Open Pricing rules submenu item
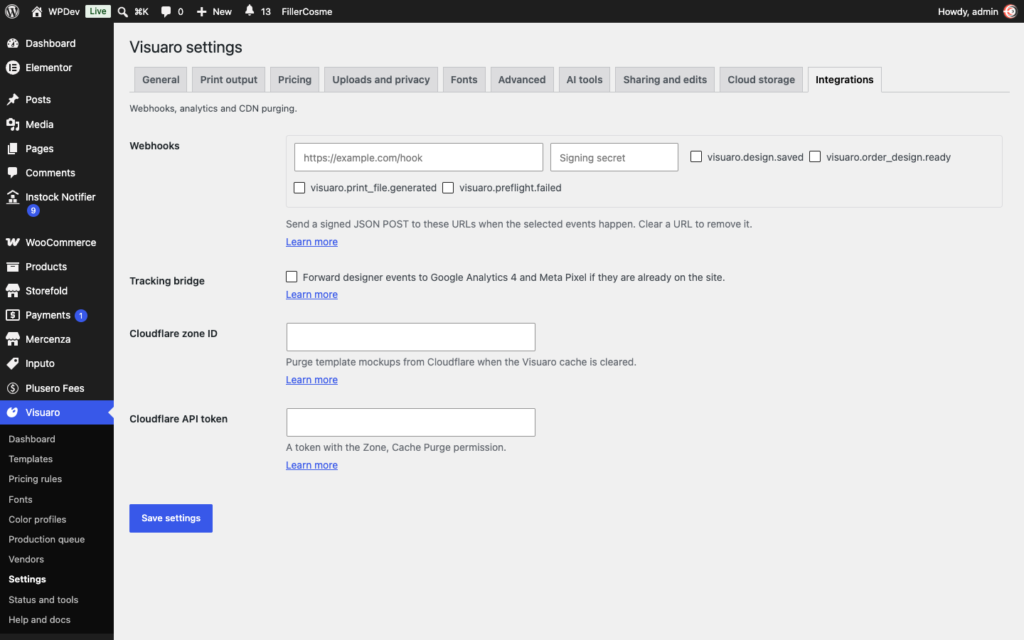This screenshot has height=640, width=1024. [x=35, y=479]
